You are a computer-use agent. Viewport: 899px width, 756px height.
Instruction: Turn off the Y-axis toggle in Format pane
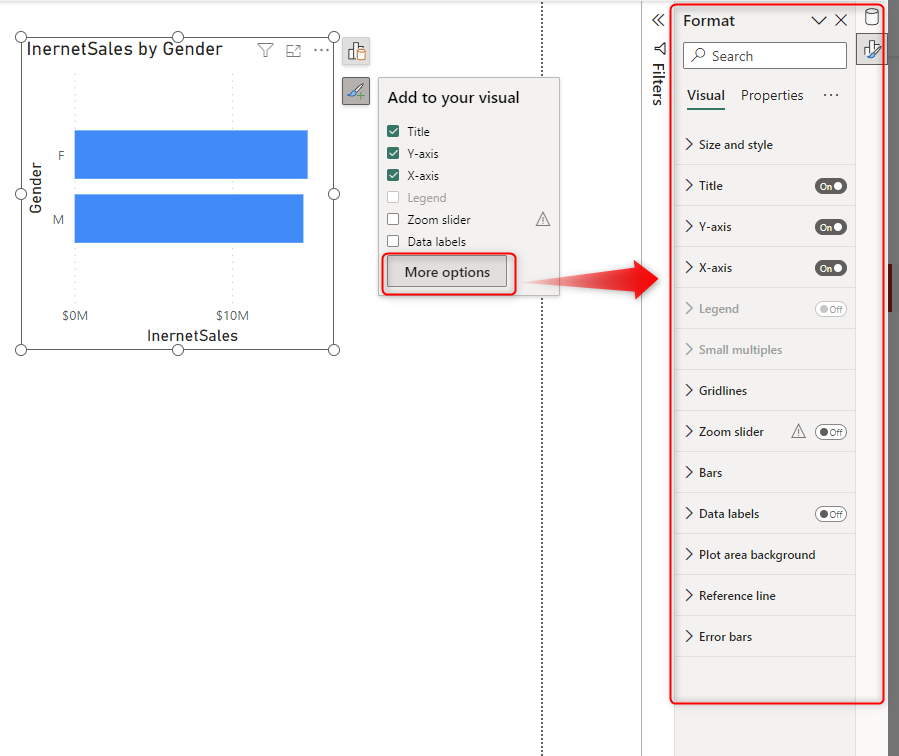[830, 227]
